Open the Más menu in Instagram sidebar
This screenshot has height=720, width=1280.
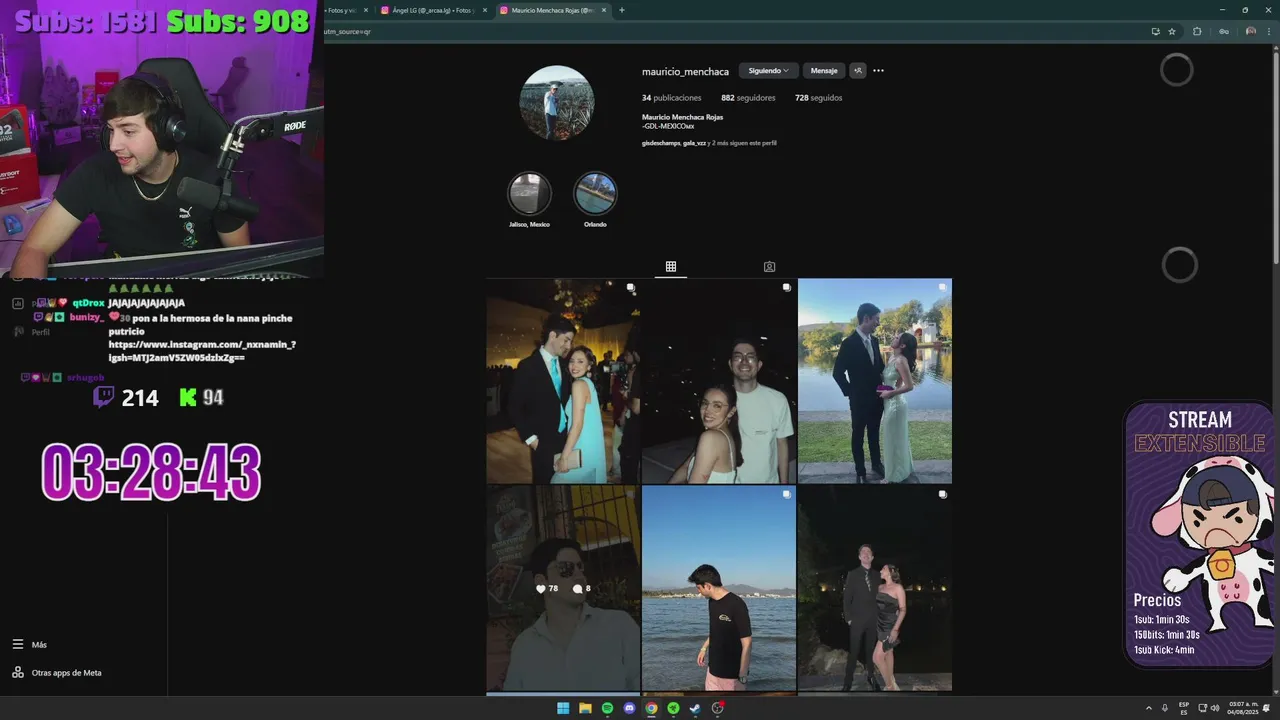(30, 645)
